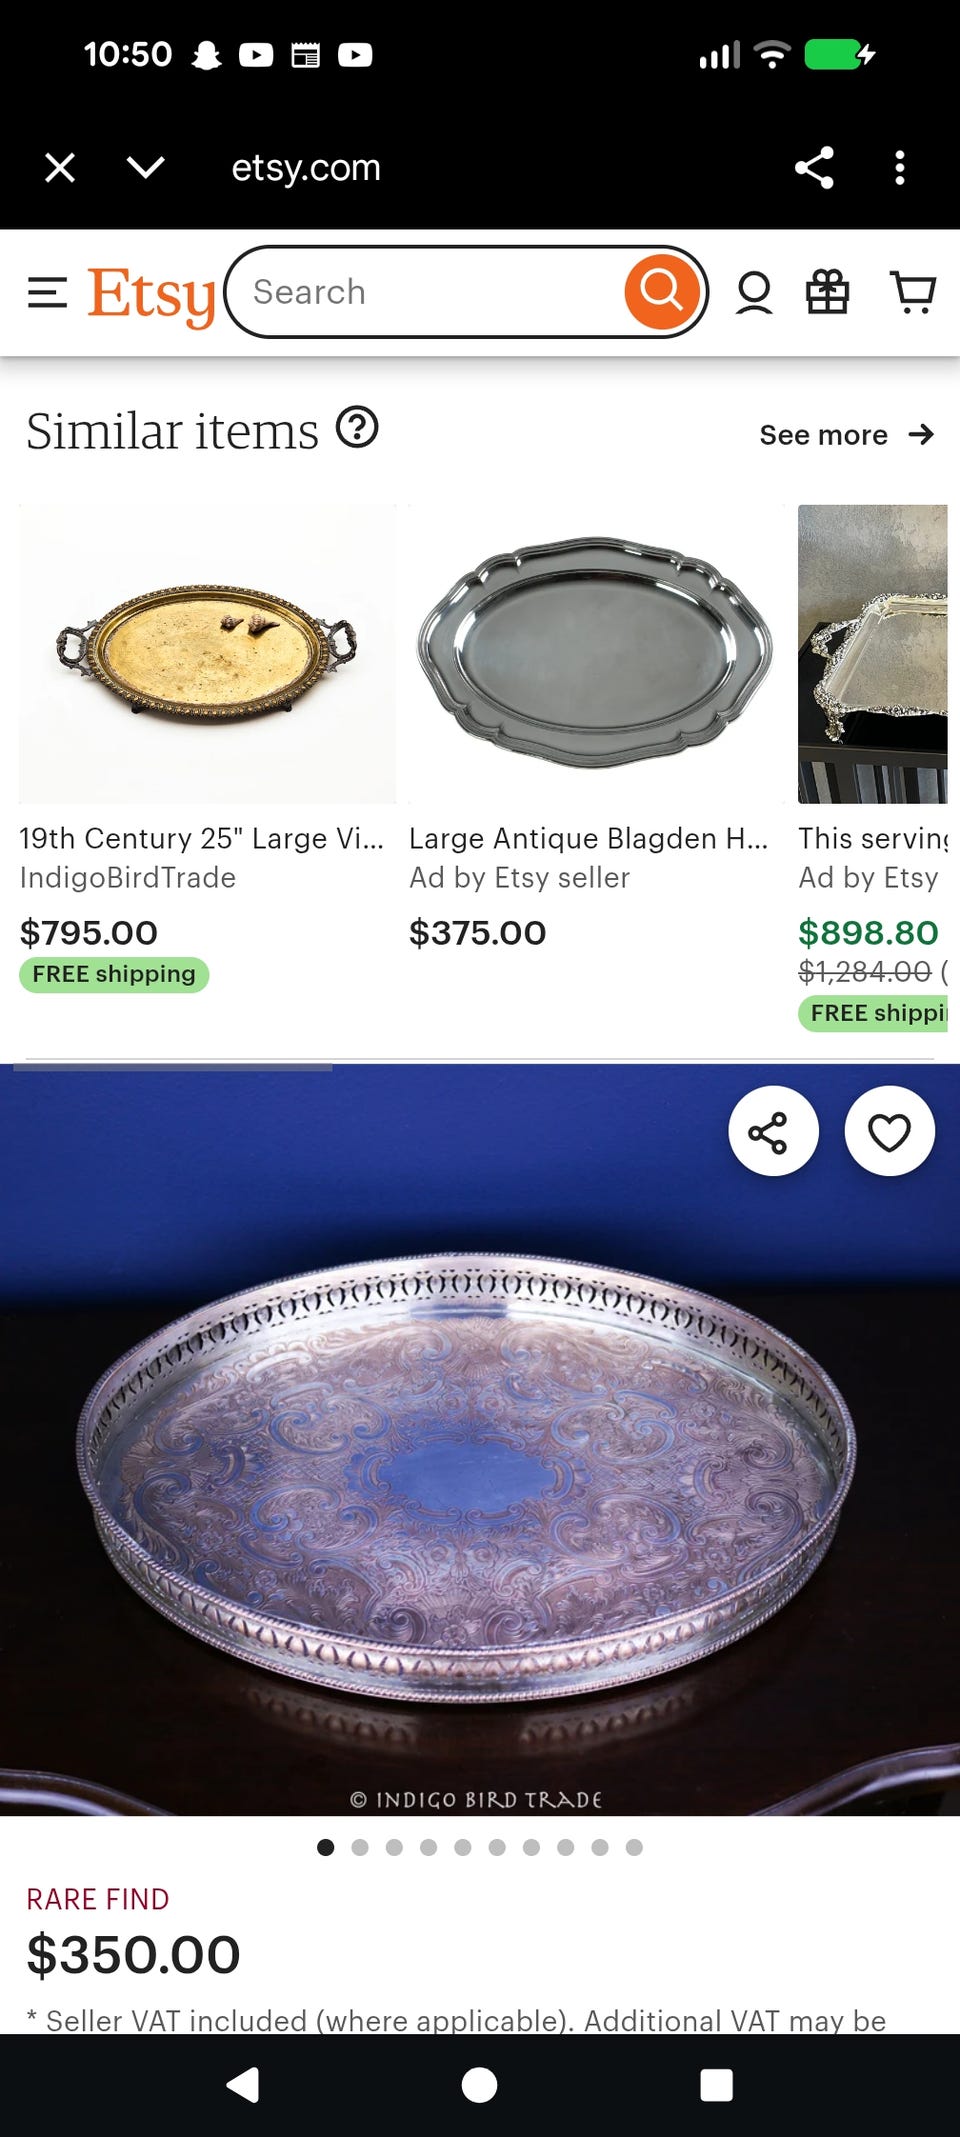Screen dimensions: 960x2137
Task: Tap the Android back navigation button
Action: (243, 2085)
